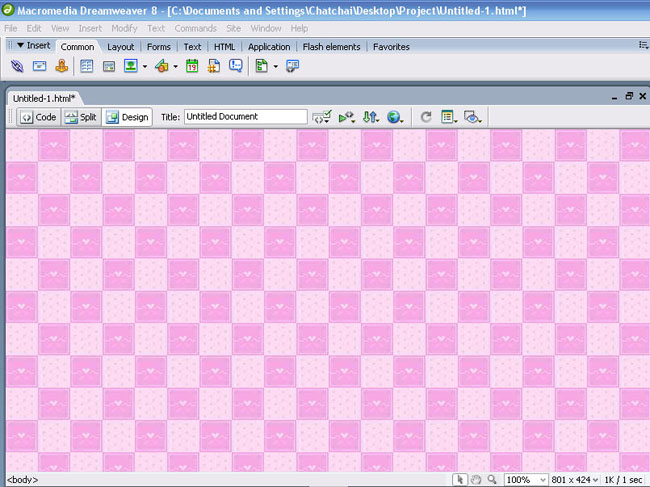Image resolution: width=650 pixels, height=487 pixels.
Task: Select the Untitled-1.html document tab
Action: point(44,98)
